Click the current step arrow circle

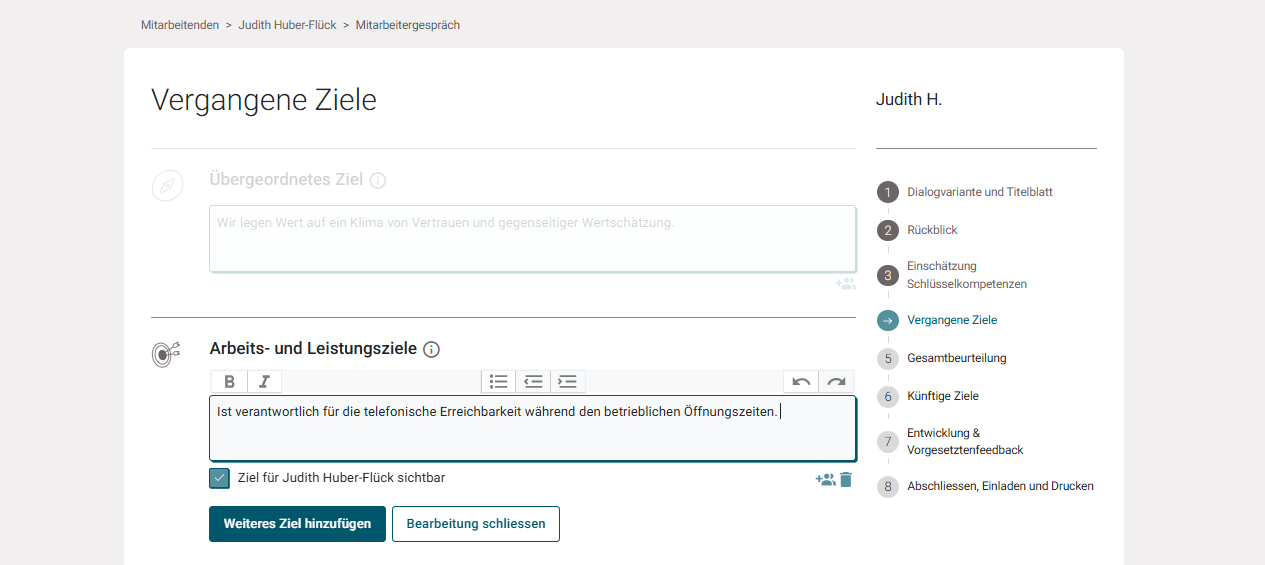(x=888, y=320)
